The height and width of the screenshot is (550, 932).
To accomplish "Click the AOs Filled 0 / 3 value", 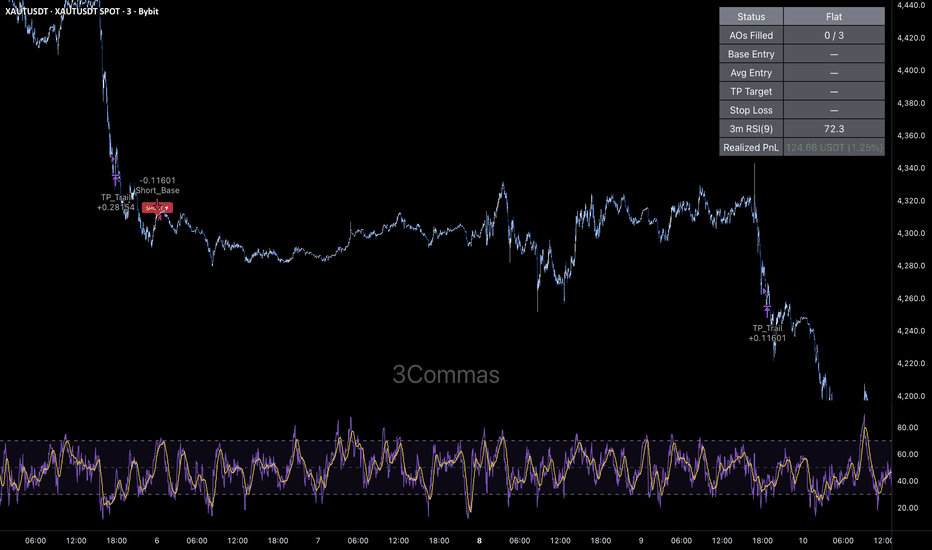I will coord(834,35).
